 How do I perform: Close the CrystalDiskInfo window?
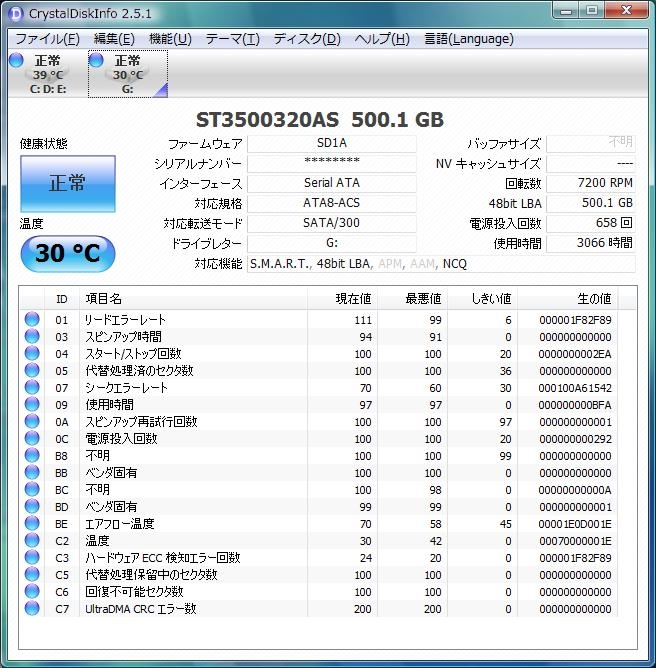[x=626, y=11]
